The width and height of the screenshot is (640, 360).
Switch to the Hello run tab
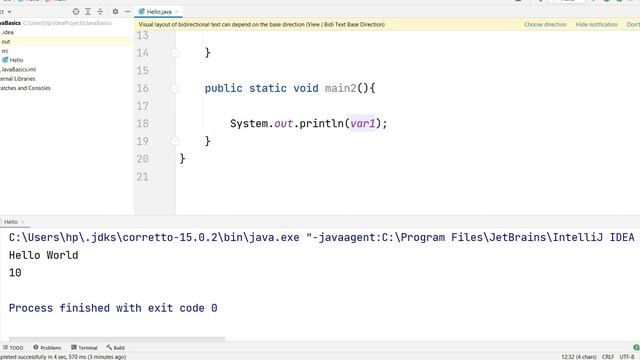11,222
